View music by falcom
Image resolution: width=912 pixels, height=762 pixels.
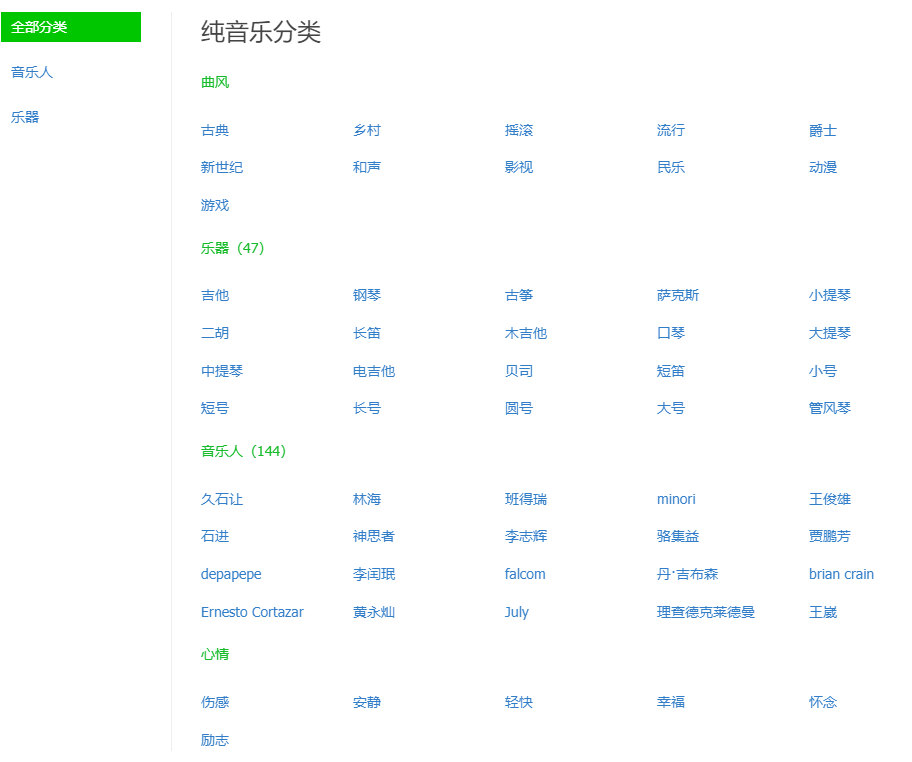coord(521,574)
